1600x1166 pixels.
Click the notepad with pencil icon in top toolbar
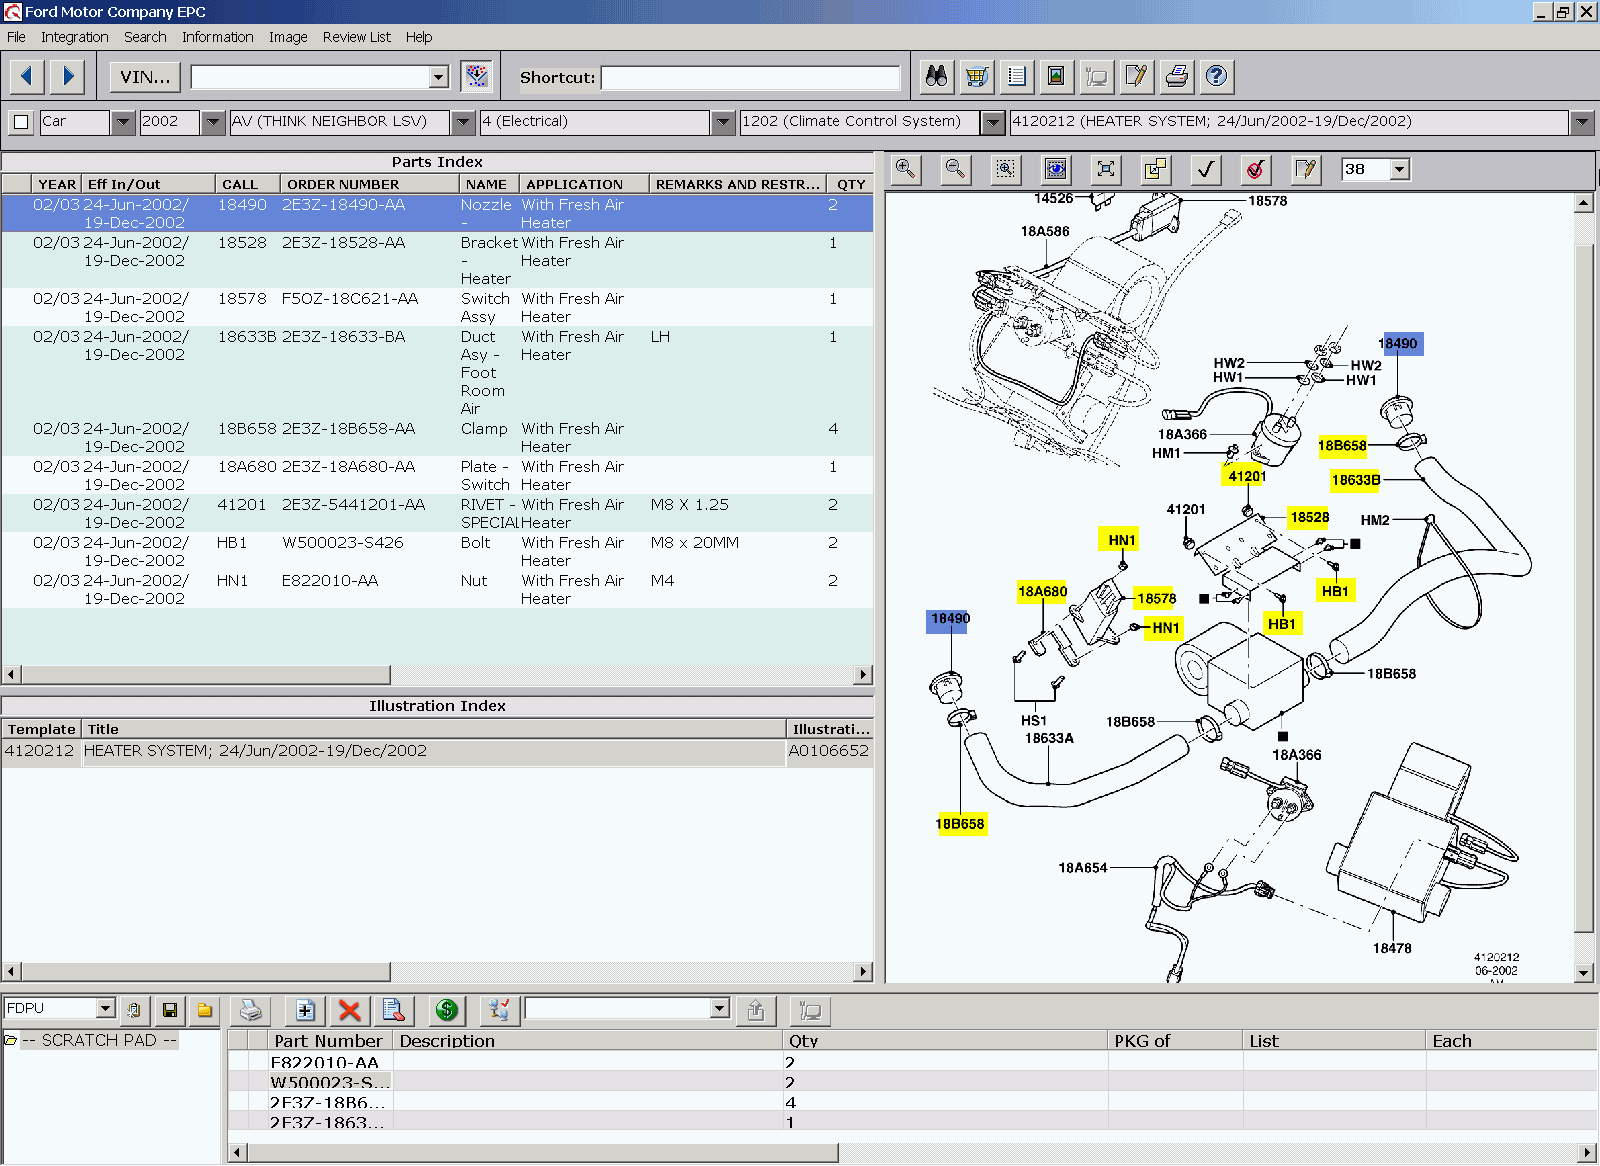point(1136,76)
